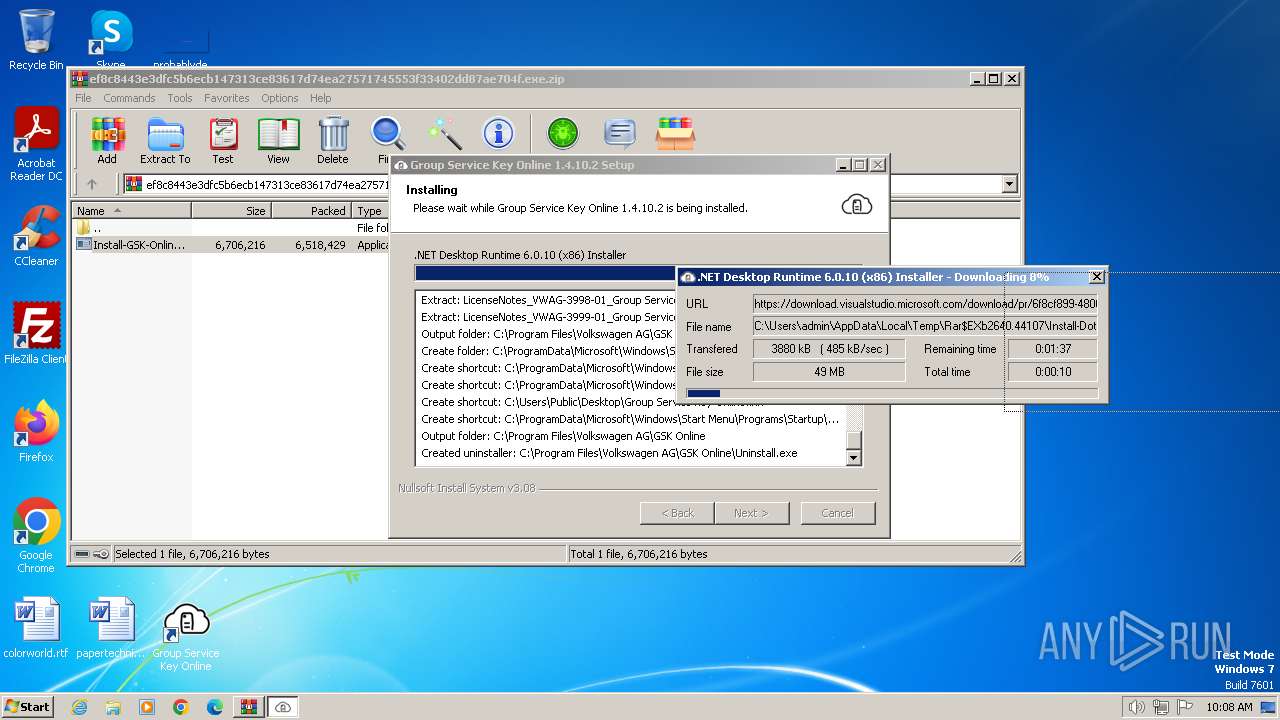
Task: Open Firefox desktop icon
Action: 36,431
